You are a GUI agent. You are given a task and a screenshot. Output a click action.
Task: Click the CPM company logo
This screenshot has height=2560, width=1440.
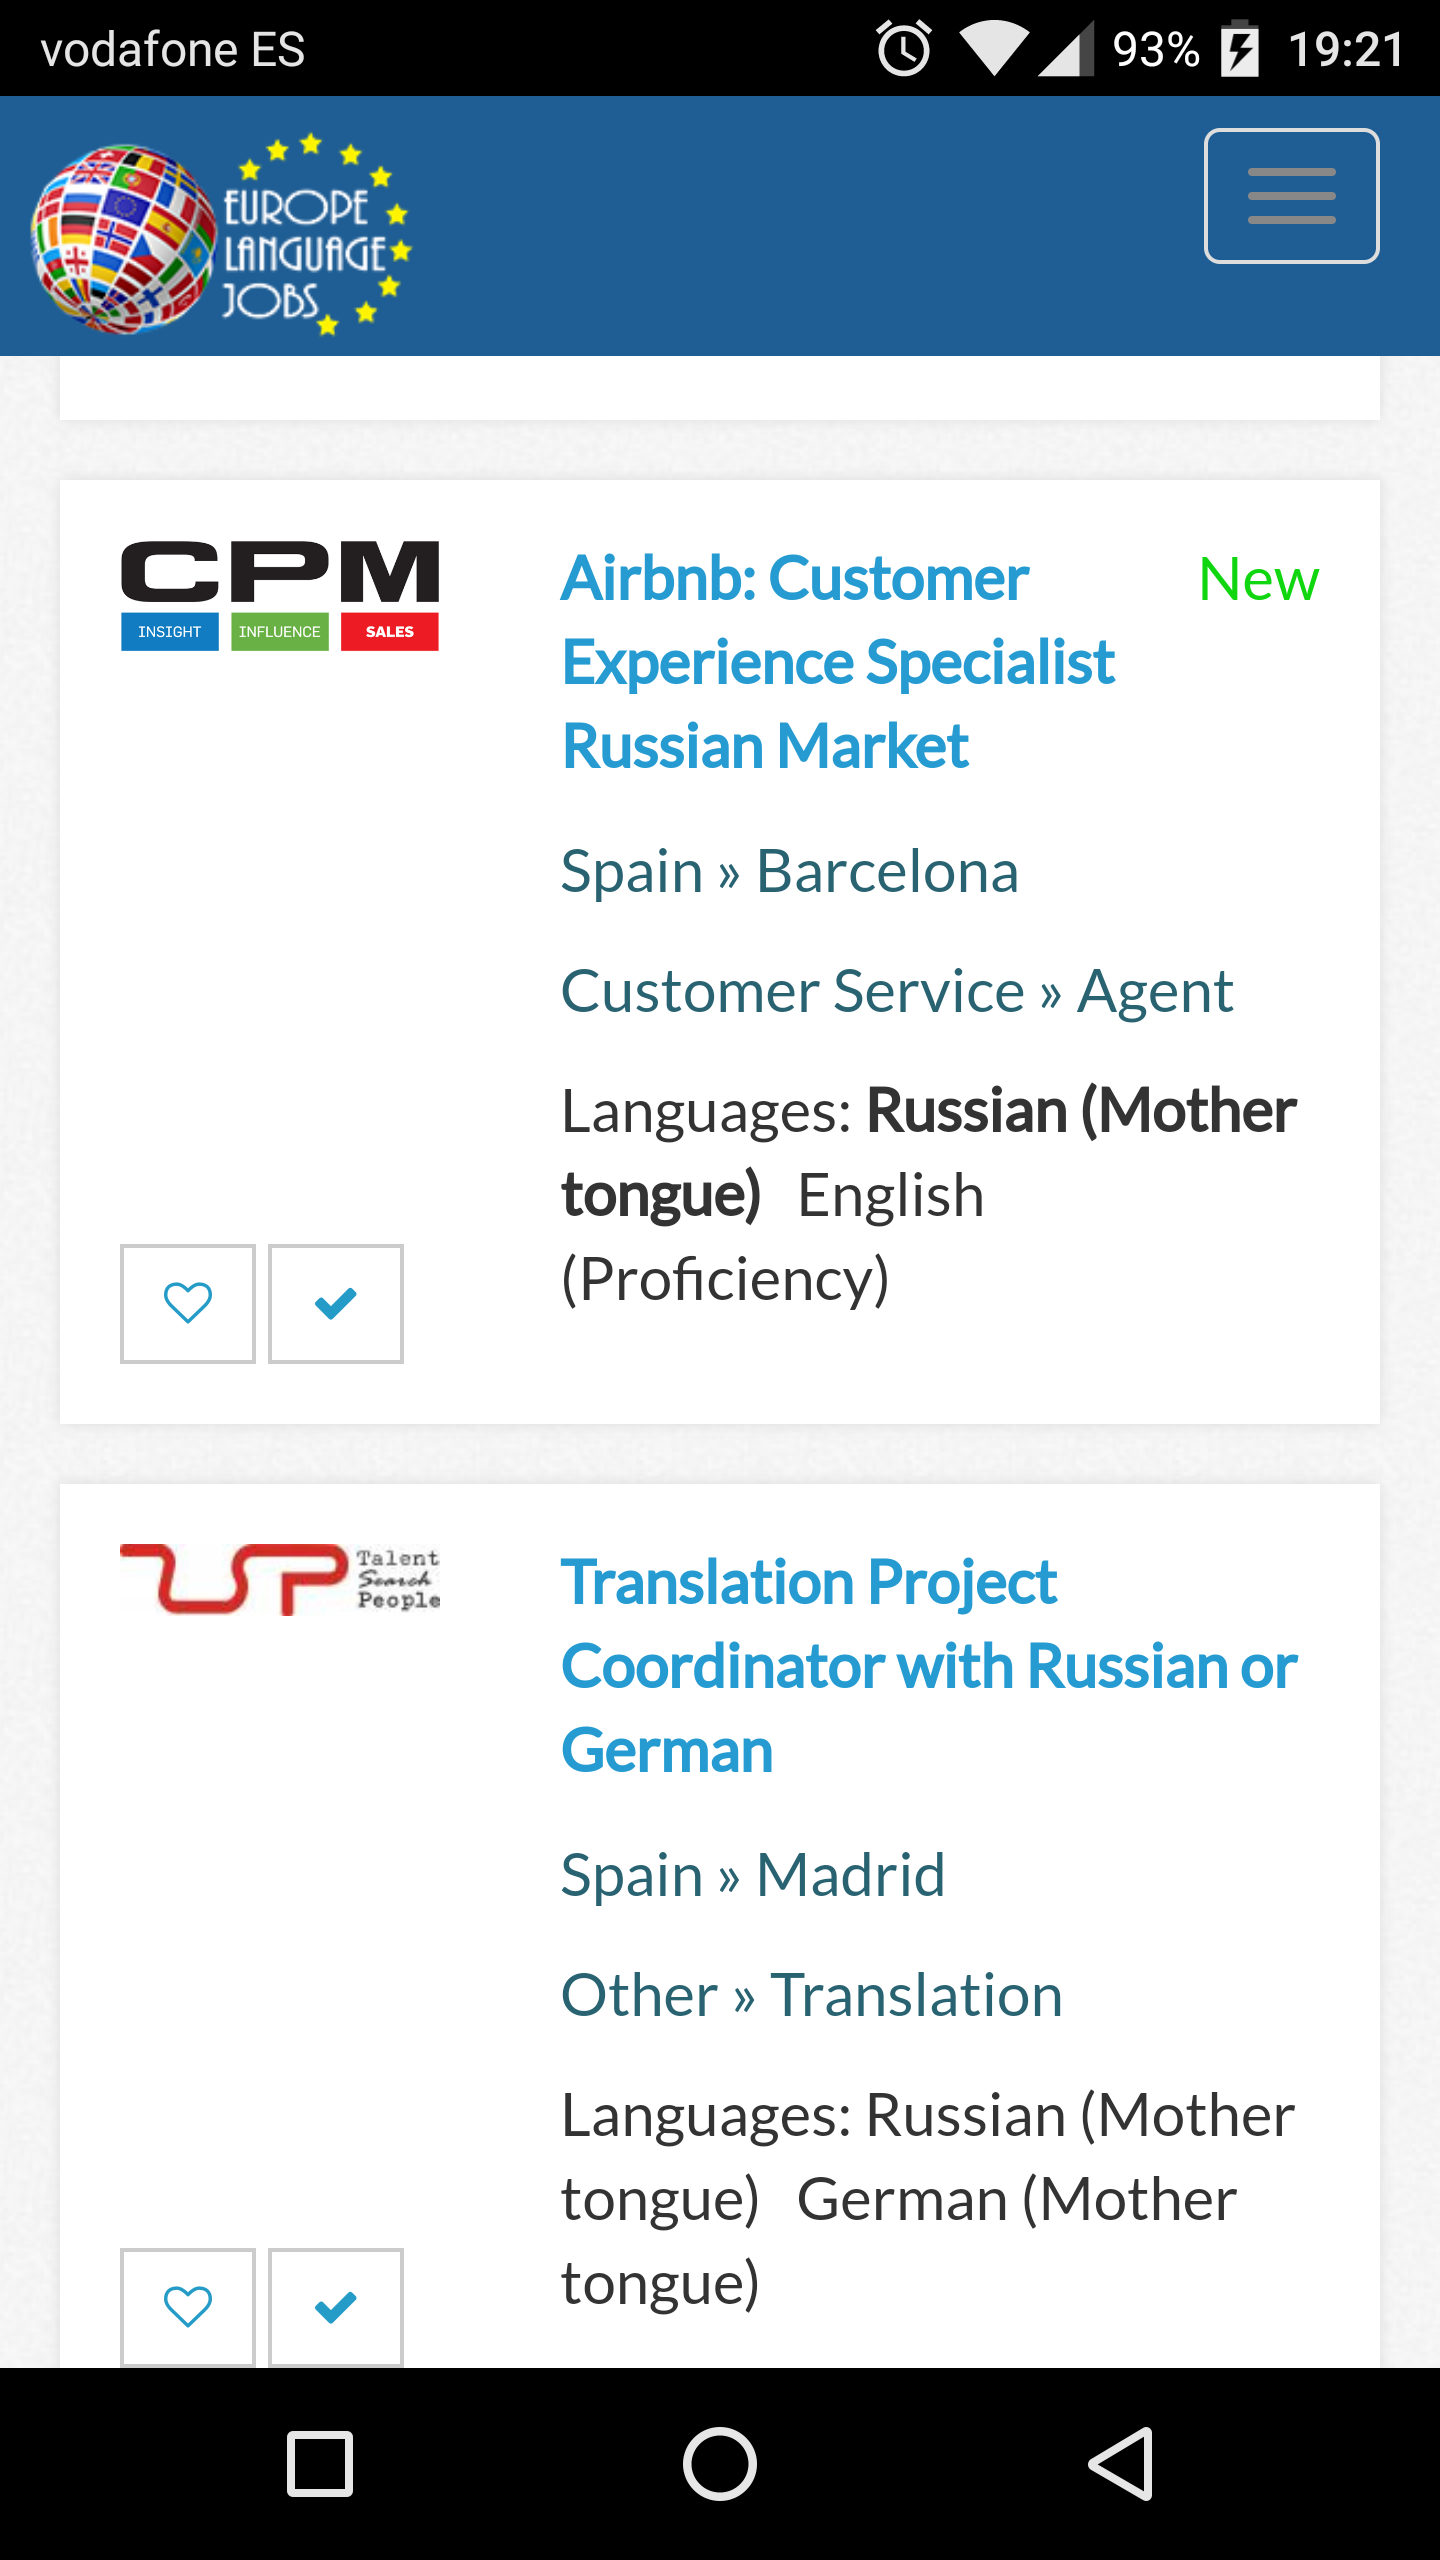(280, 596)
